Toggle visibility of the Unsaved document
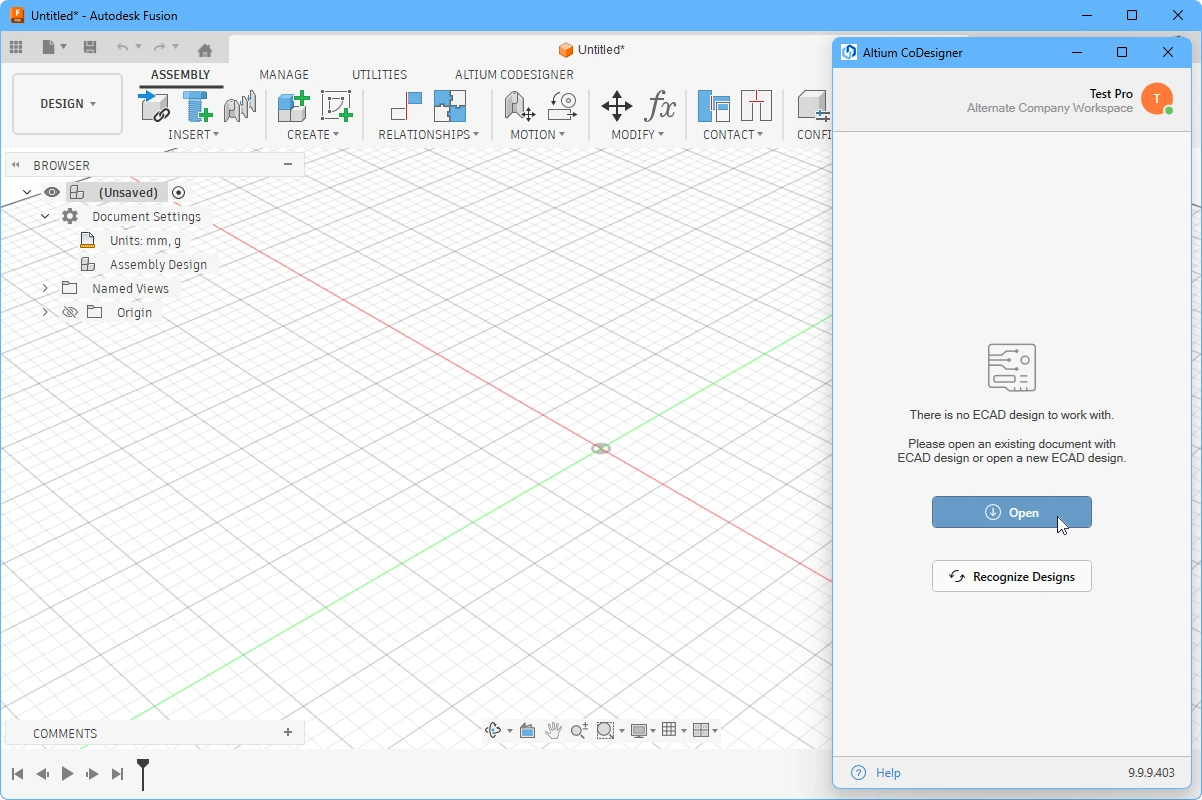 (x=51, y=192)
